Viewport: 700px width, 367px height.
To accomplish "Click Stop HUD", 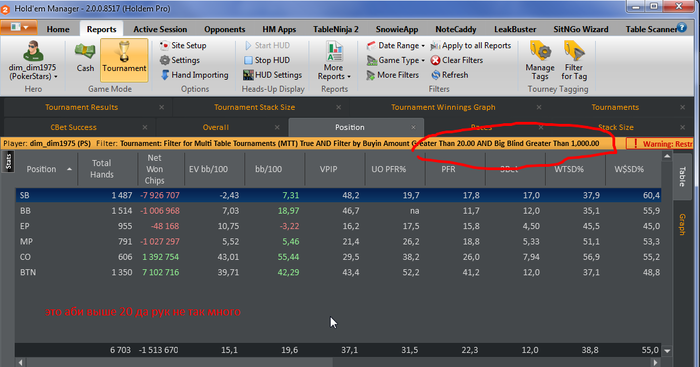I will point(267,60).
